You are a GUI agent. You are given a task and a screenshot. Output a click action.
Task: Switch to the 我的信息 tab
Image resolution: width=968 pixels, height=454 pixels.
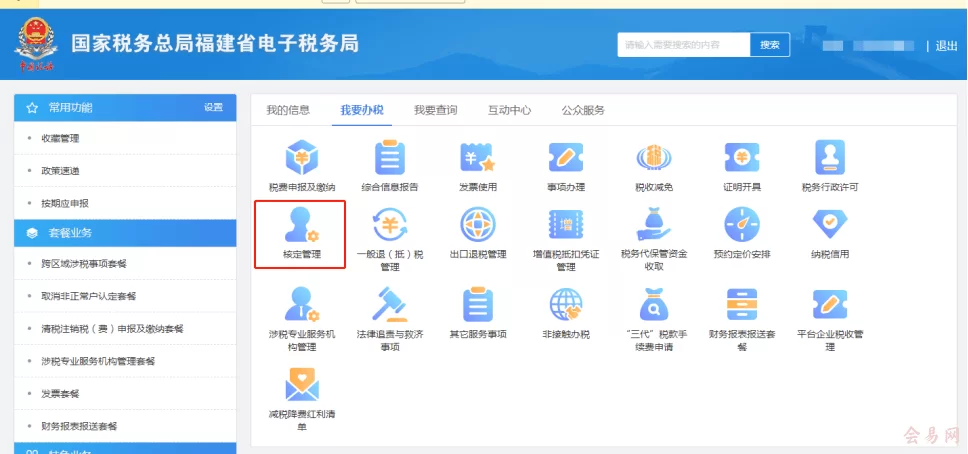pyautogui.click(x=288, y=110)
